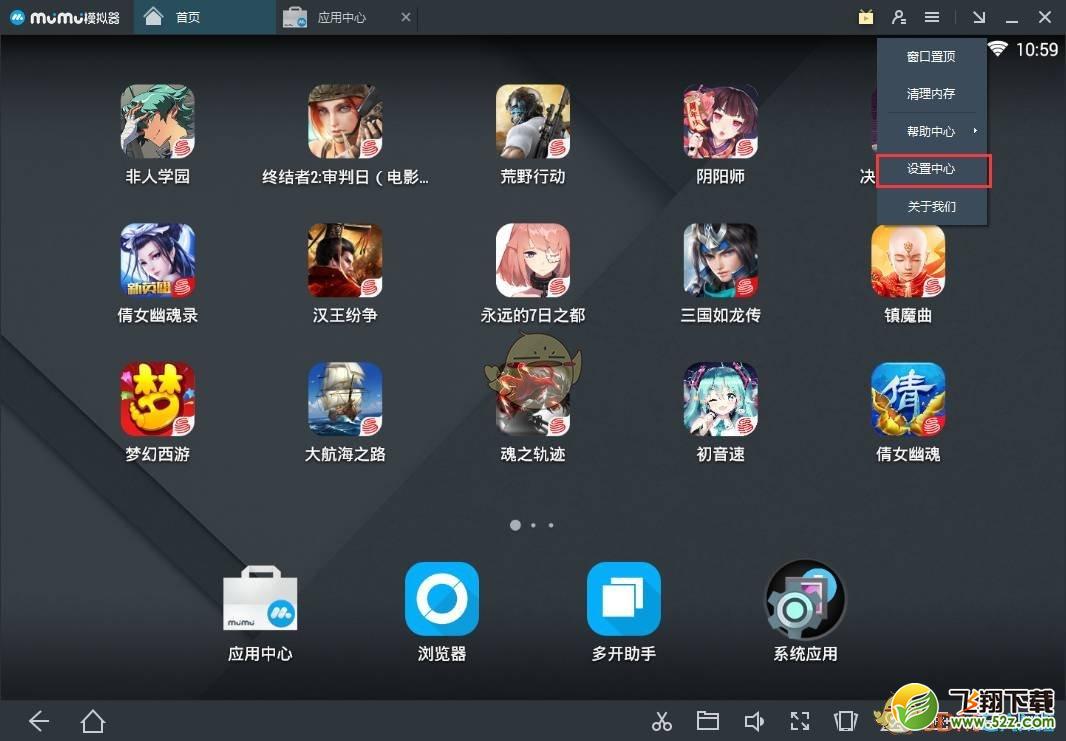Image resolution: width=1066 pixels, height=741 pixels.
Task: Launch the 魂之轨迹 game
Action: tap(532, 398)
